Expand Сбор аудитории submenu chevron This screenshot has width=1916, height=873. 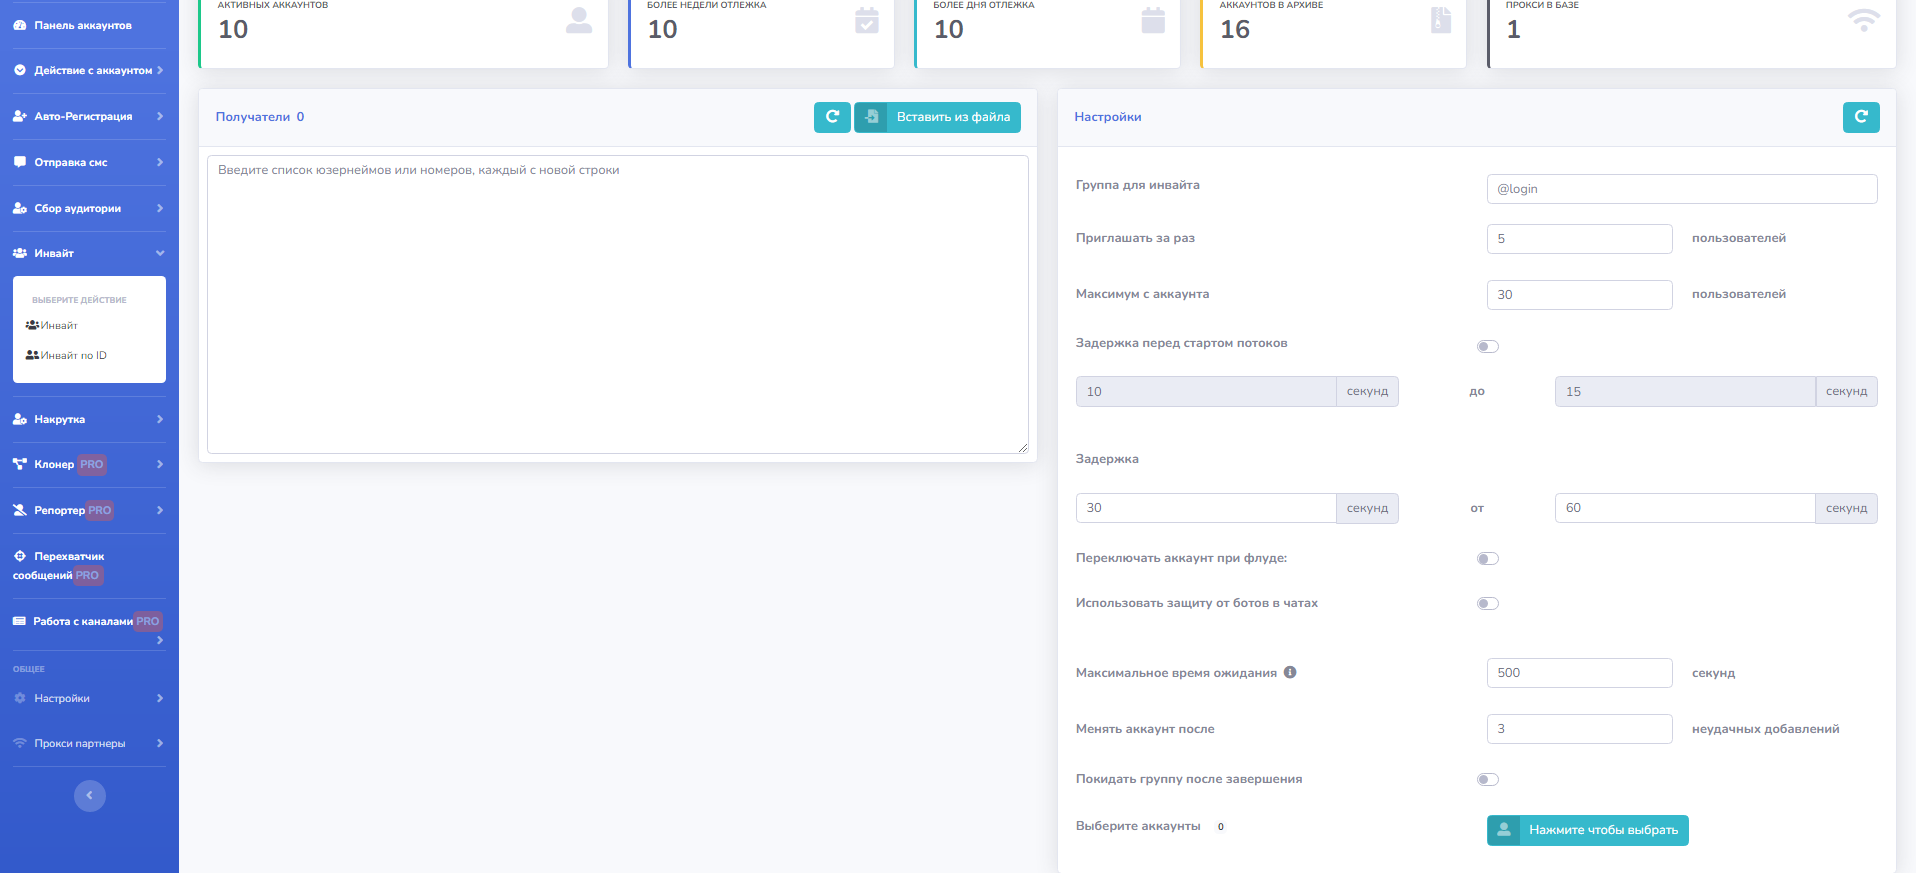click(160, 208)
